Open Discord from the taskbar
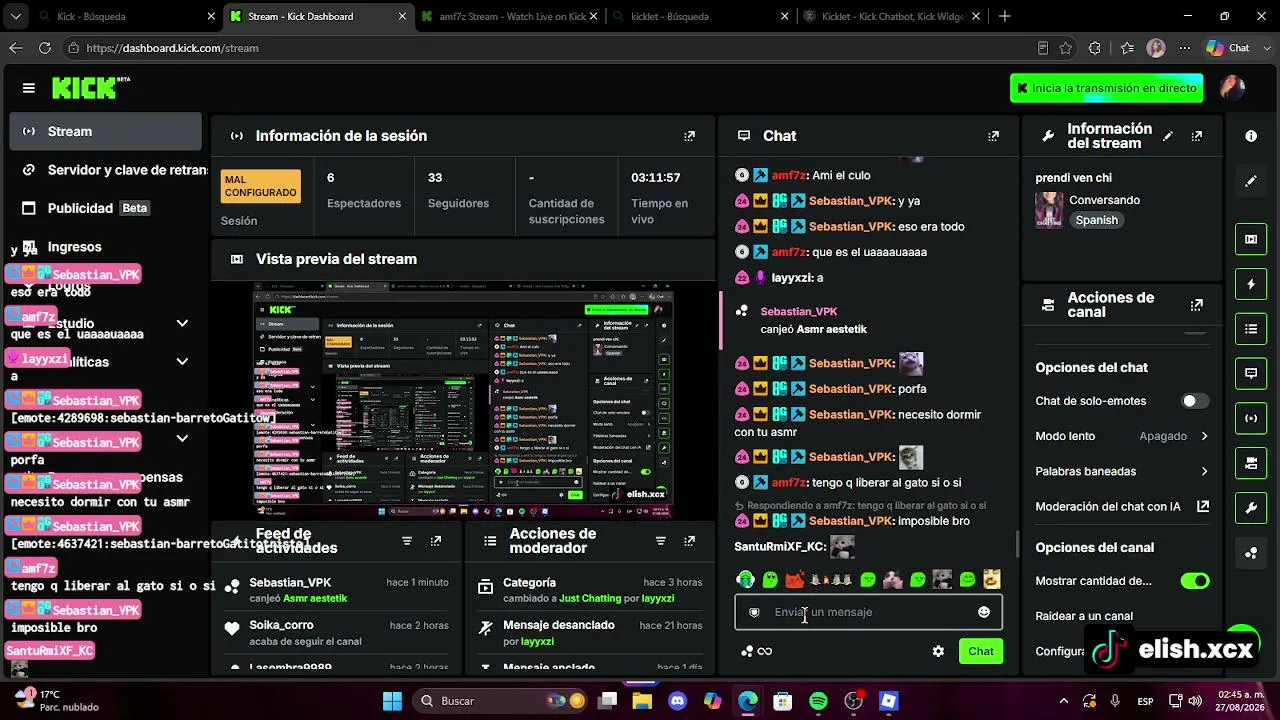Screen dimensions: 1280x720 [677, 701]
